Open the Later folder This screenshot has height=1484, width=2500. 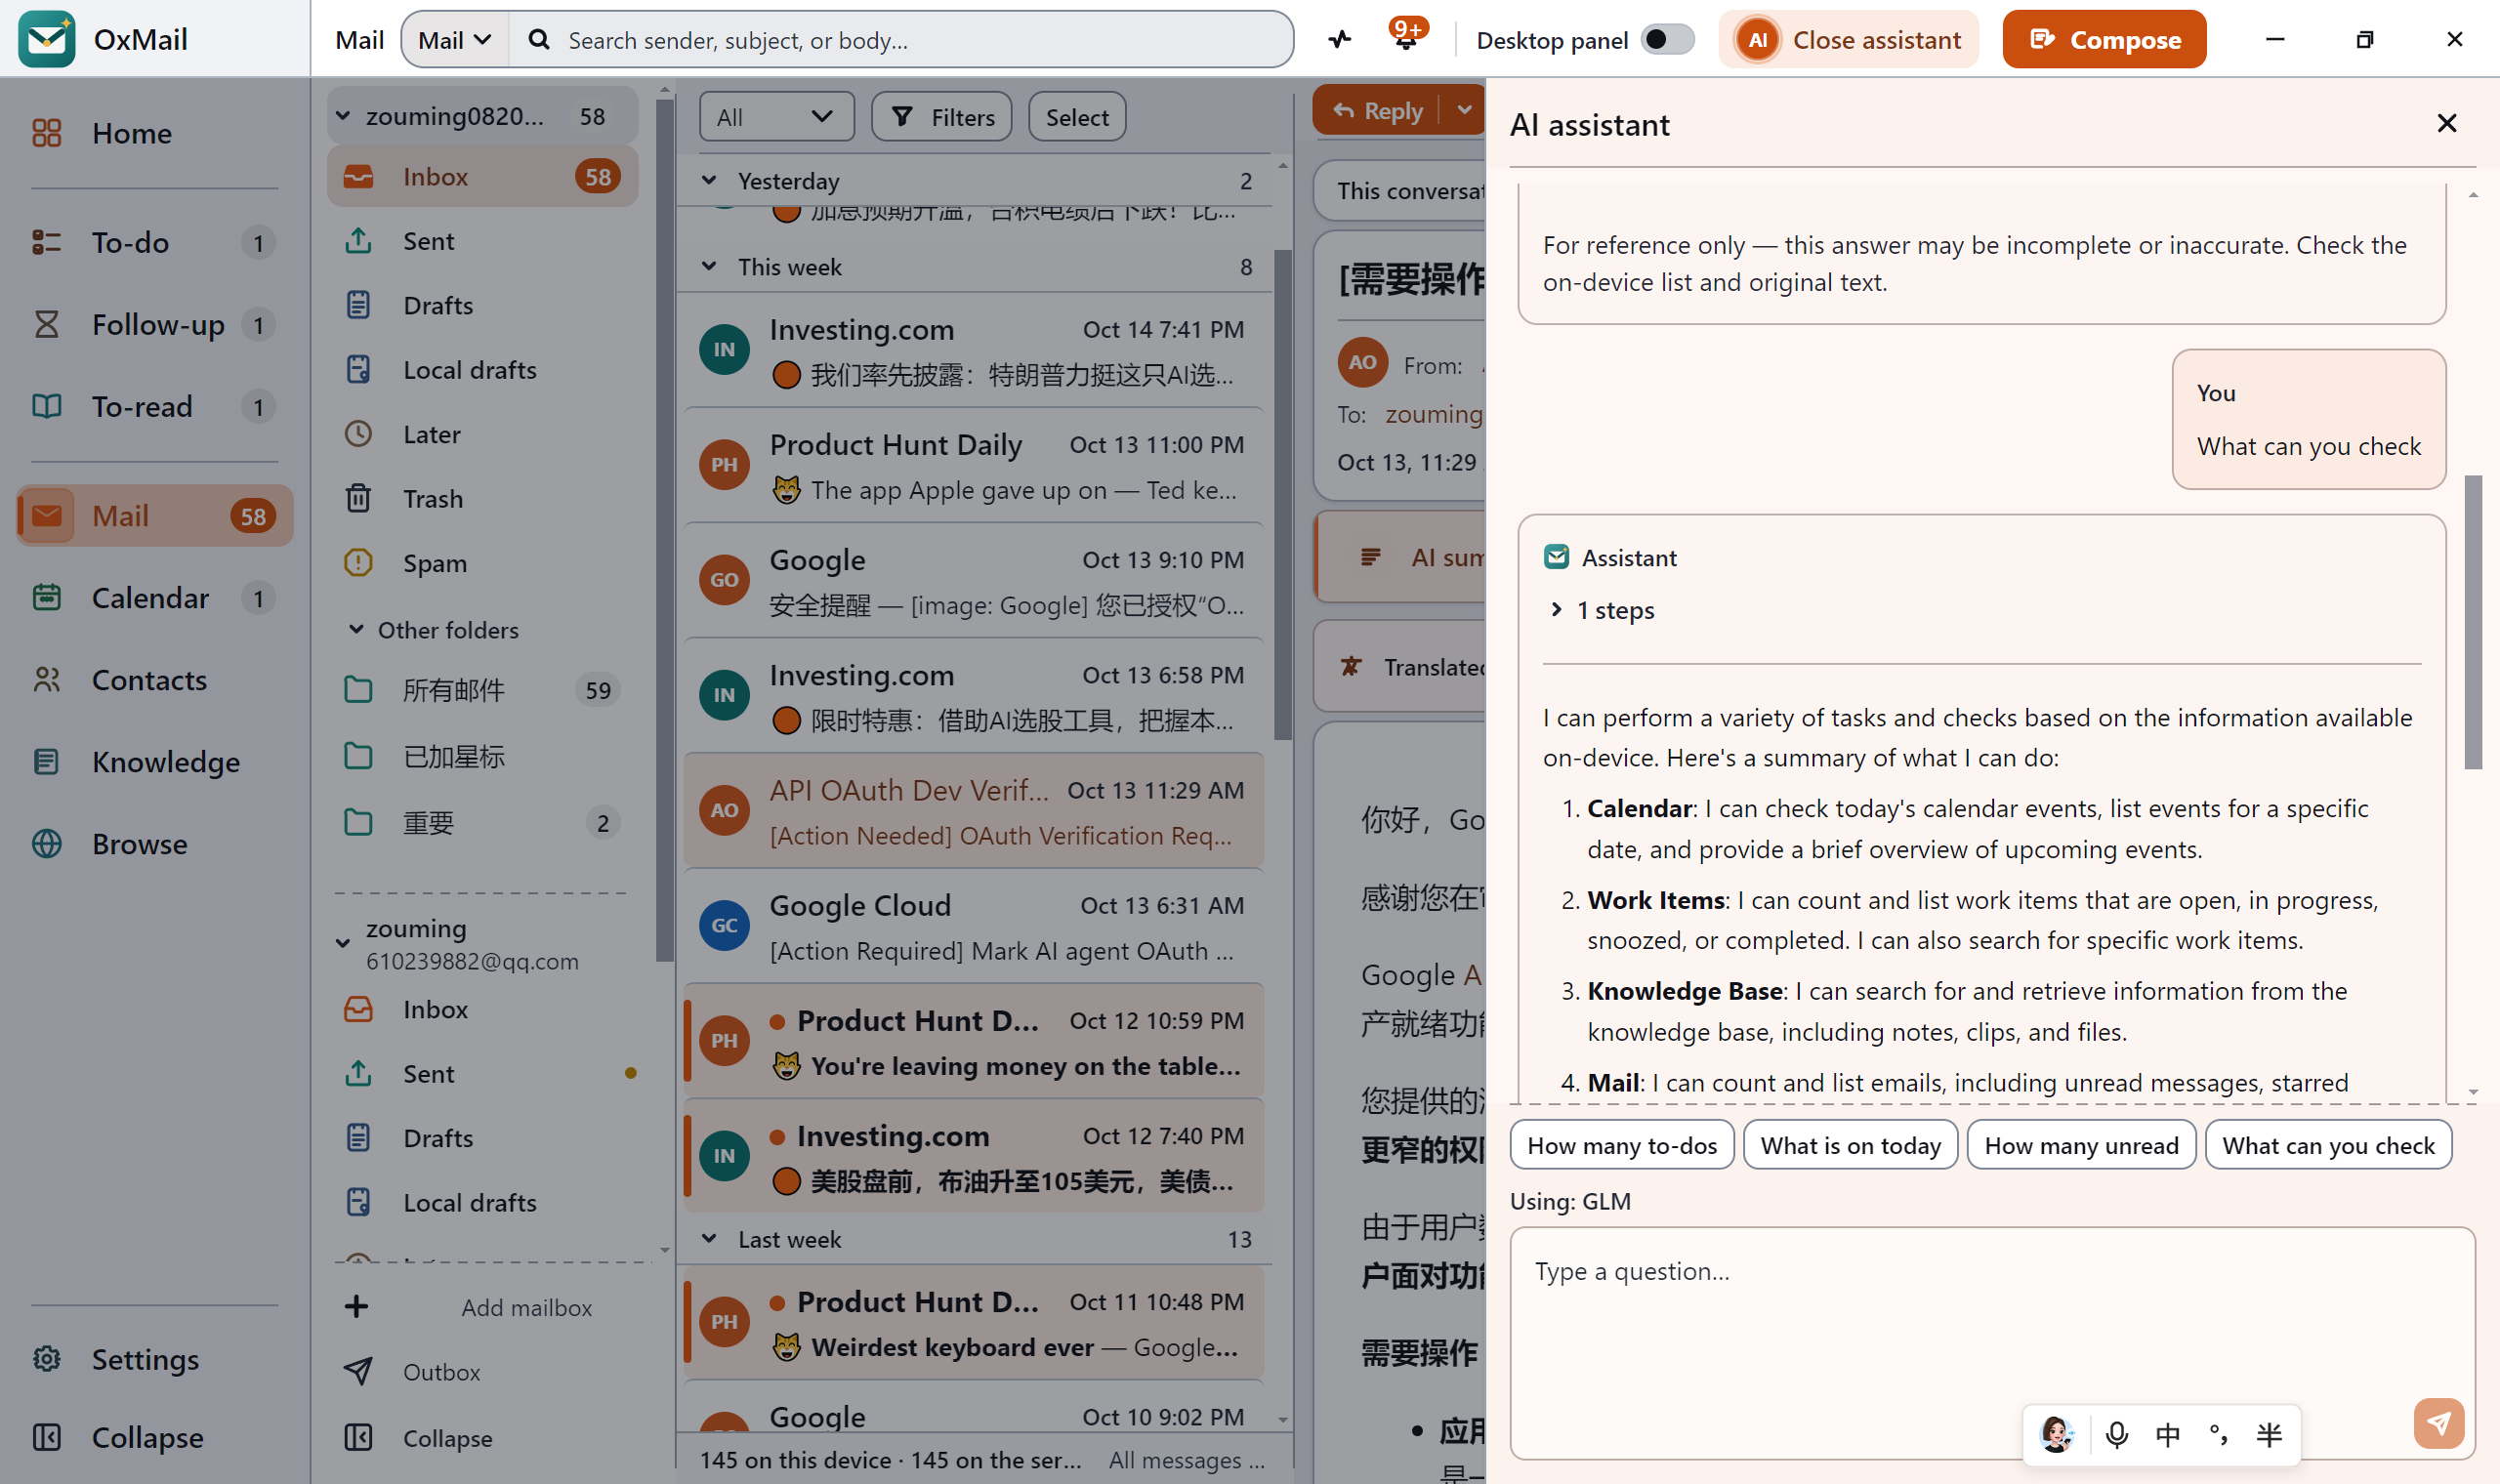(482, 434)
